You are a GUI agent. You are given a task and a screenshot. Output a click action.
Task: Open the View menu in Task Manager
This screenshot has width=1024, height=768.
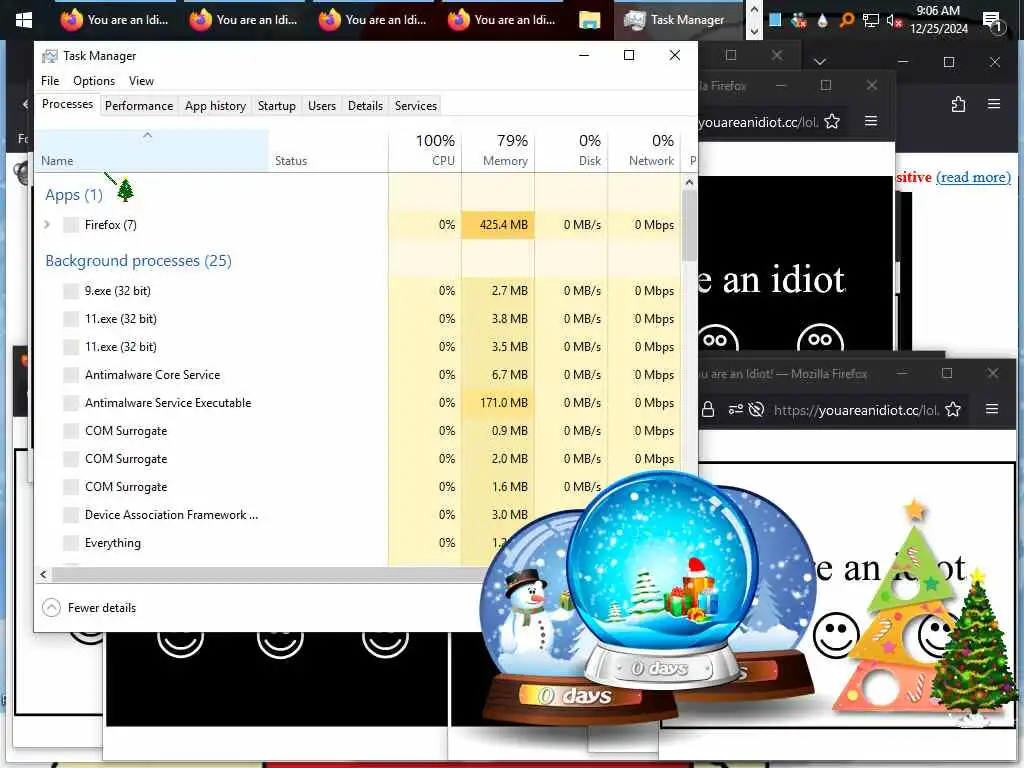point(141,81)
